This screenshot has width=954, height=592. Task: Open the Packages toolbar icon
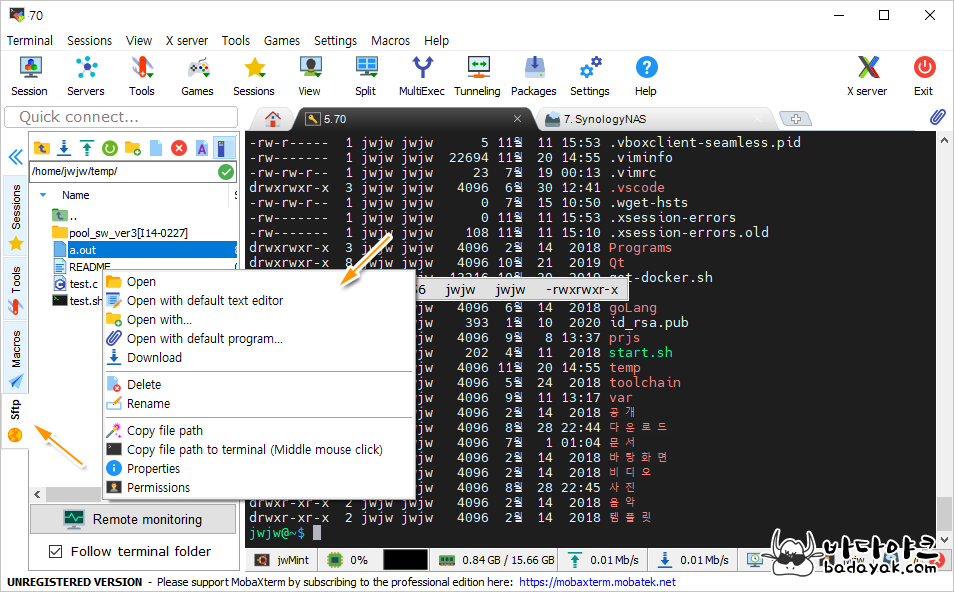(x=534, y=75)
